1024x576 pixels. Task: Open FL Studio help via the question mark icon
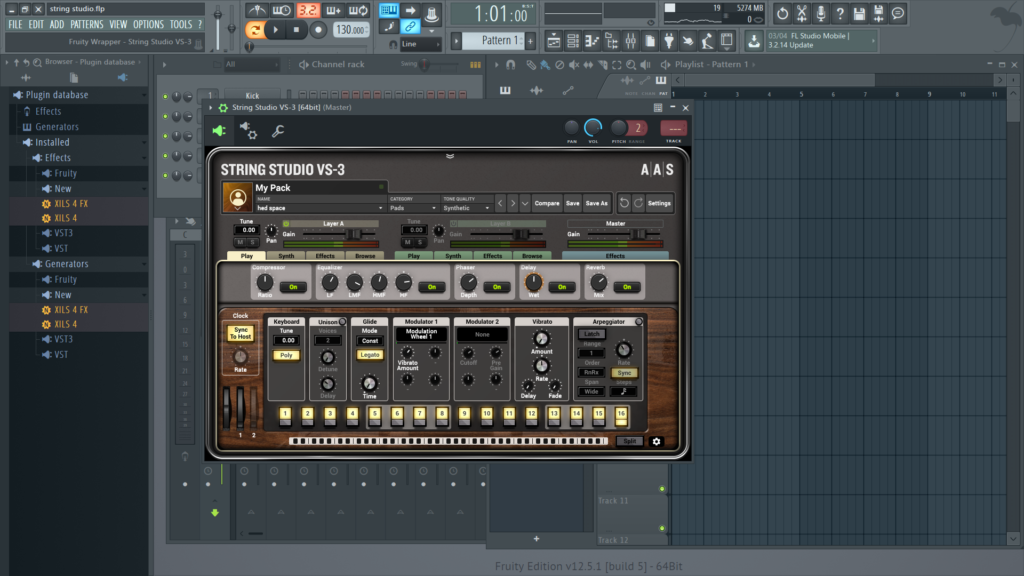click(839, 12)
